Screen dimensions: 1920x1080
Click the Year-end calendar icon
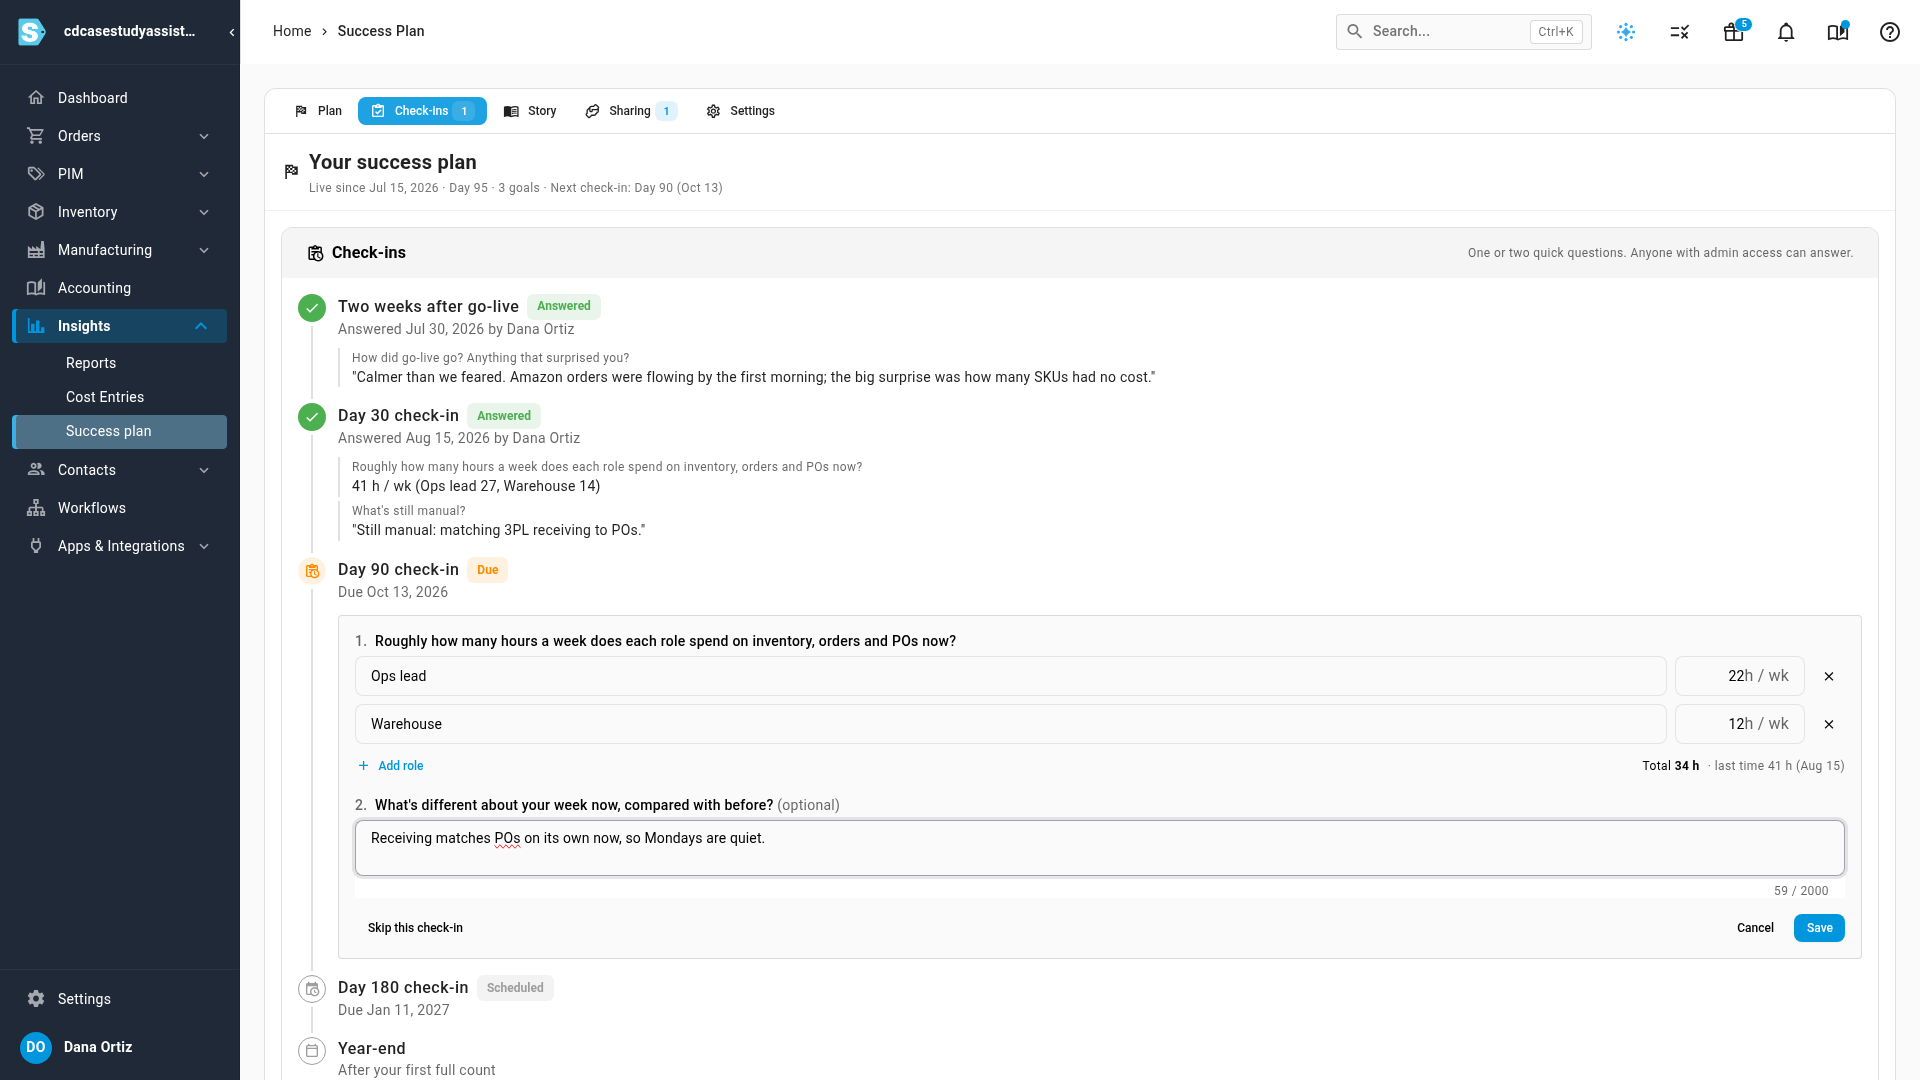[312, 1051]
